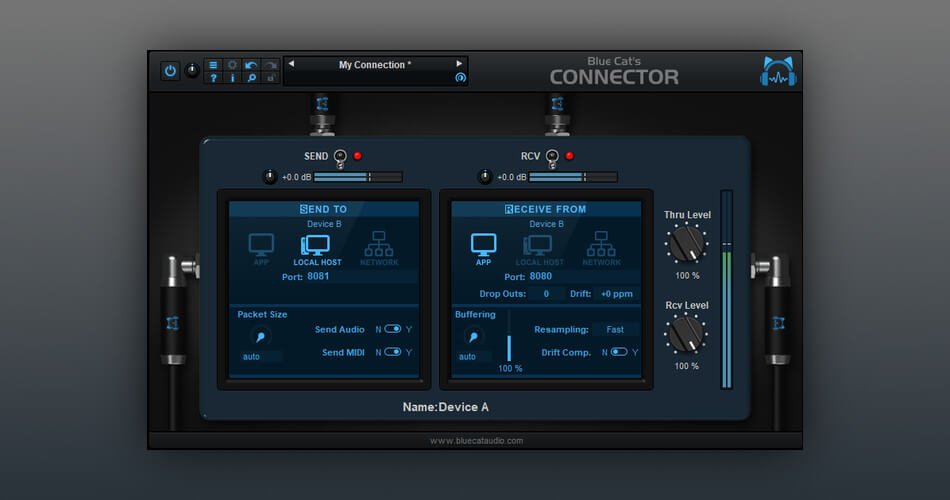Viewport: 950px width, 500px height.
Task: Click the Rcv Level knob
Action: 687,335
